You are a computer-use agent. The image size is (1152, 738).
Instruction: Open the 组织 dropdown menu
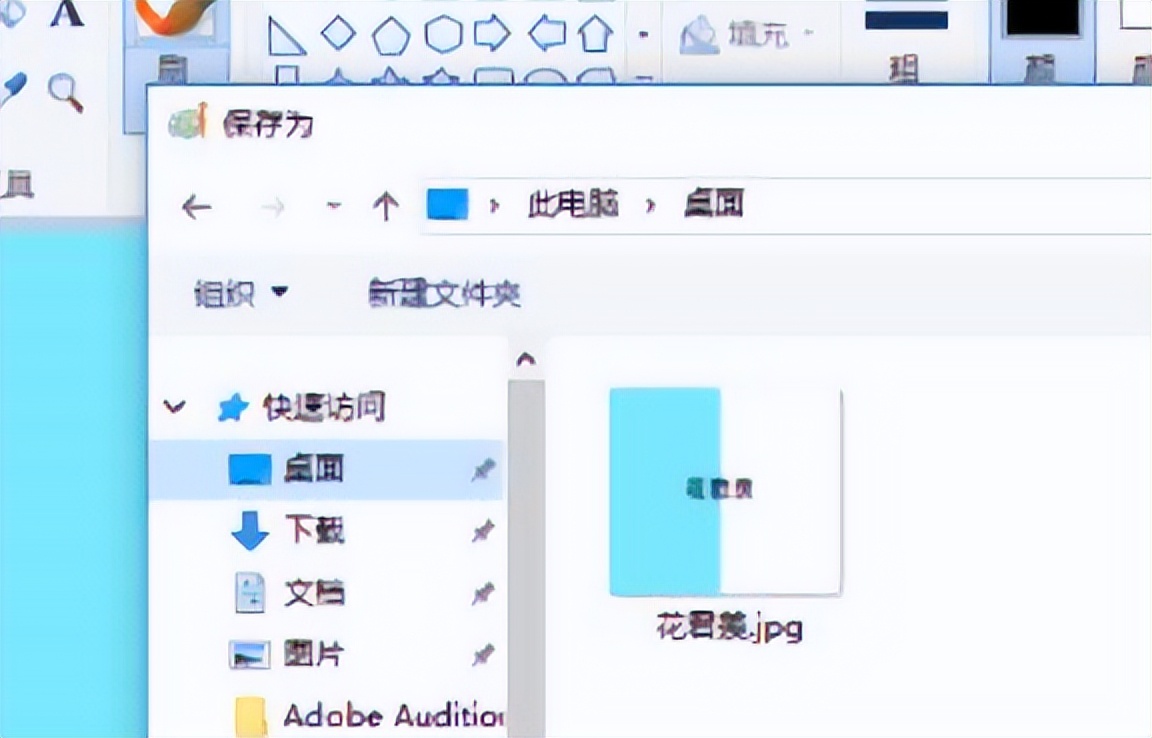tap(240, 294)
